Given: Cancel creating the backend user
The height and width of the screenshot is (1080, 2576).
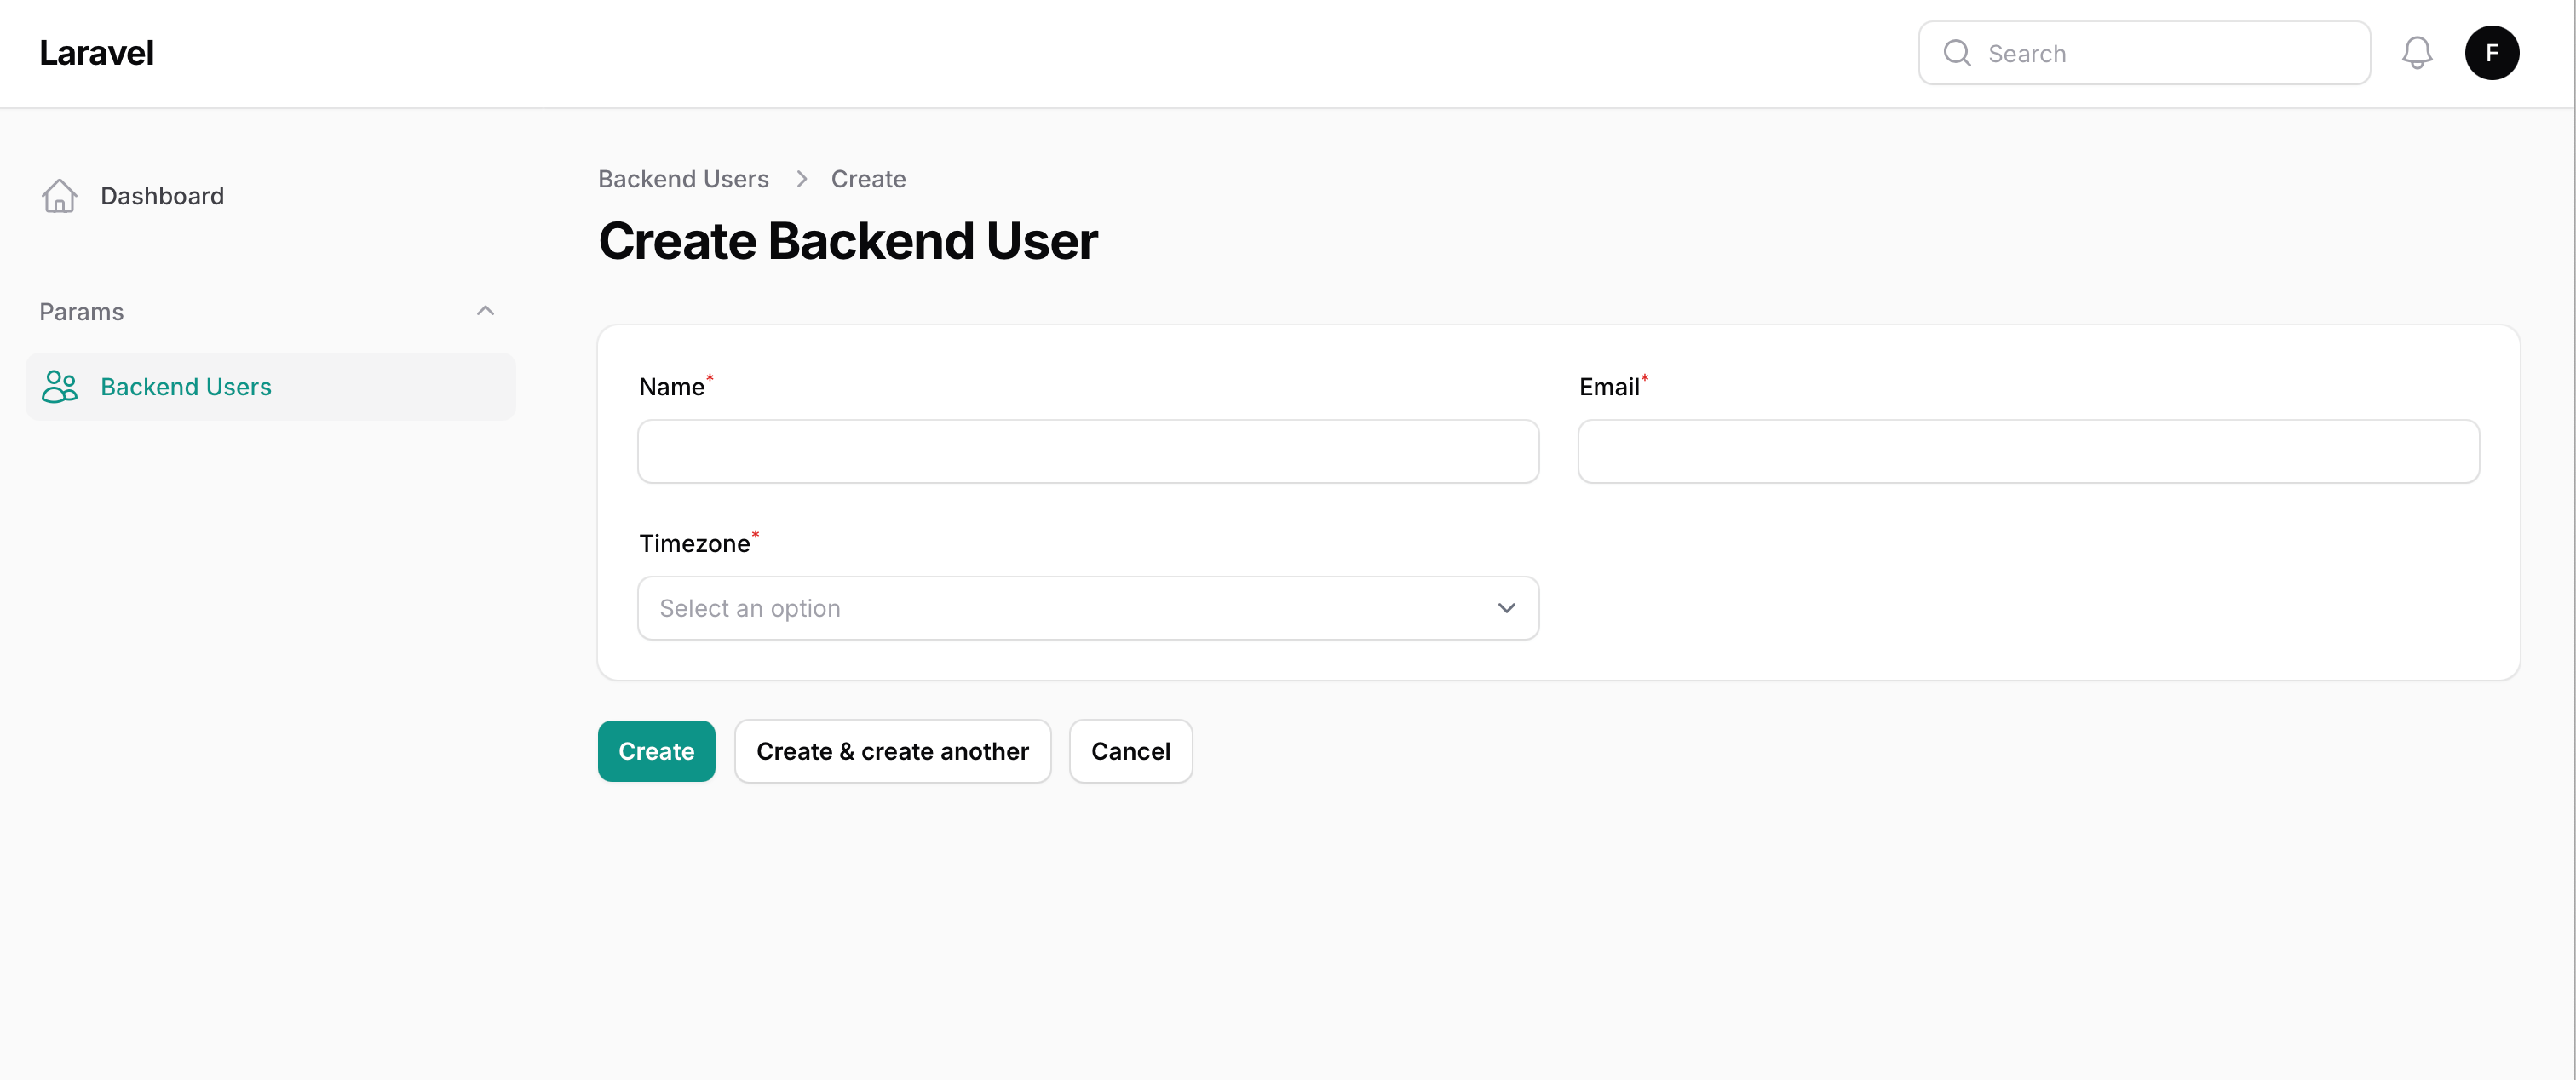Looking at the screenshot, I should click(x=1130, y=751).
